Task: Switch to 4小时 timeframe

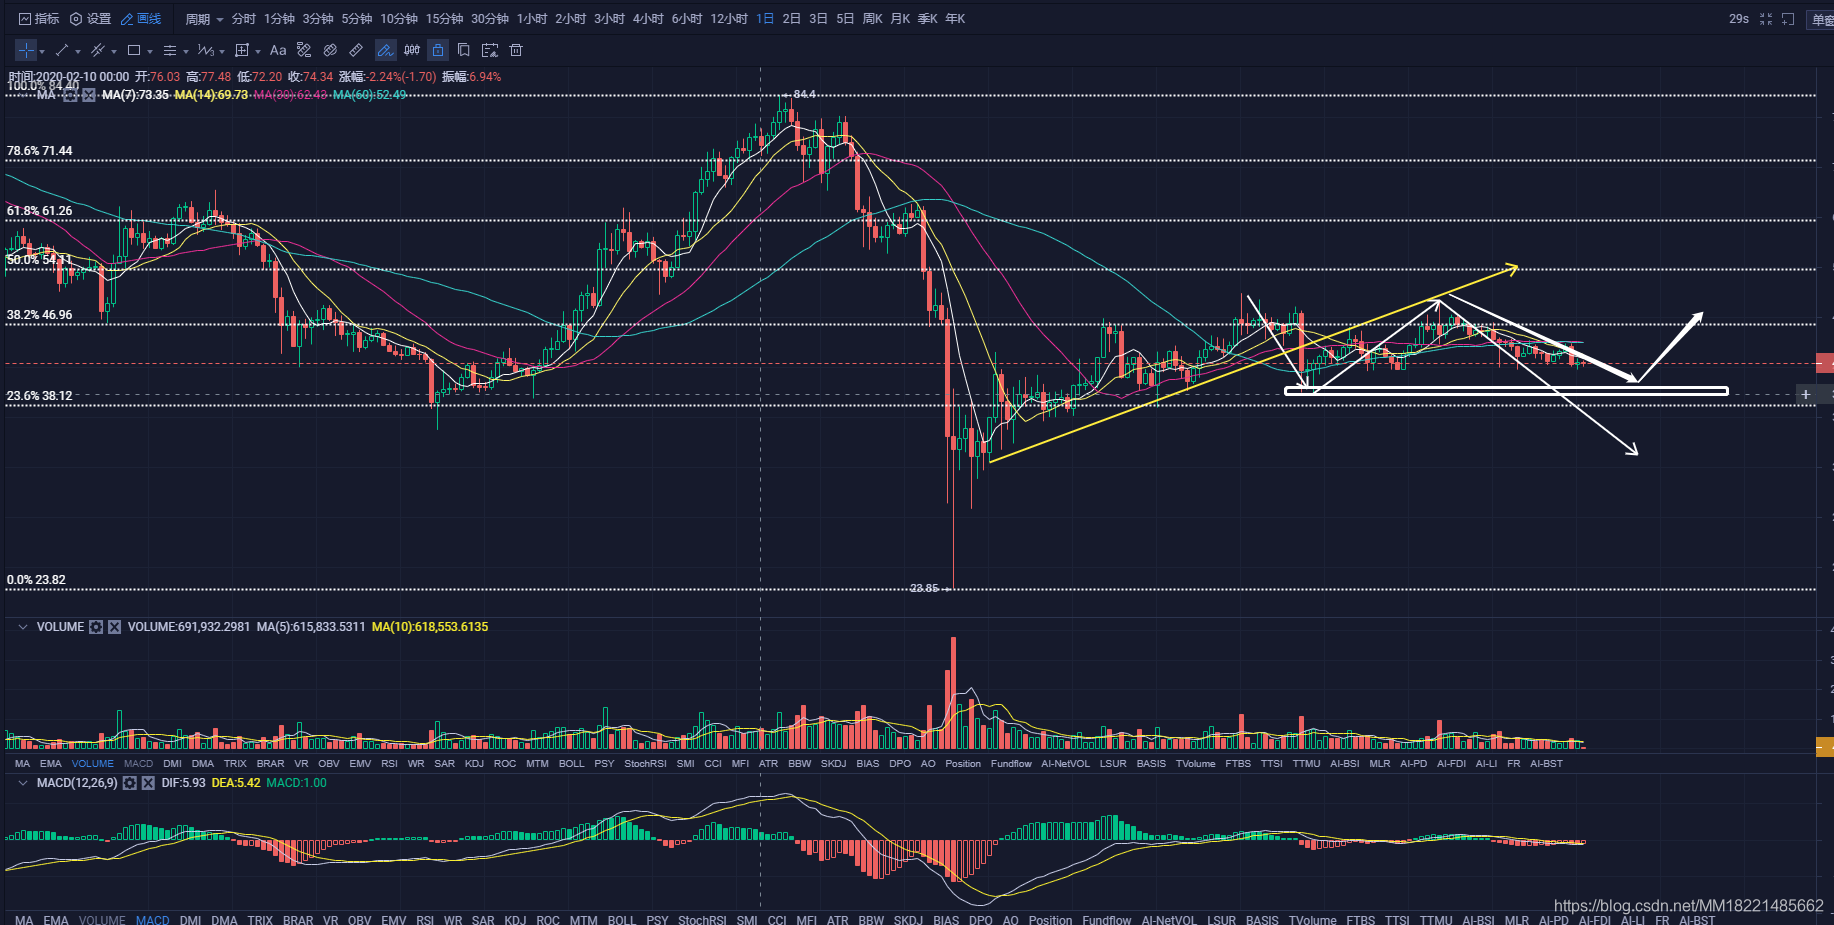Action: tap(648, 19)
